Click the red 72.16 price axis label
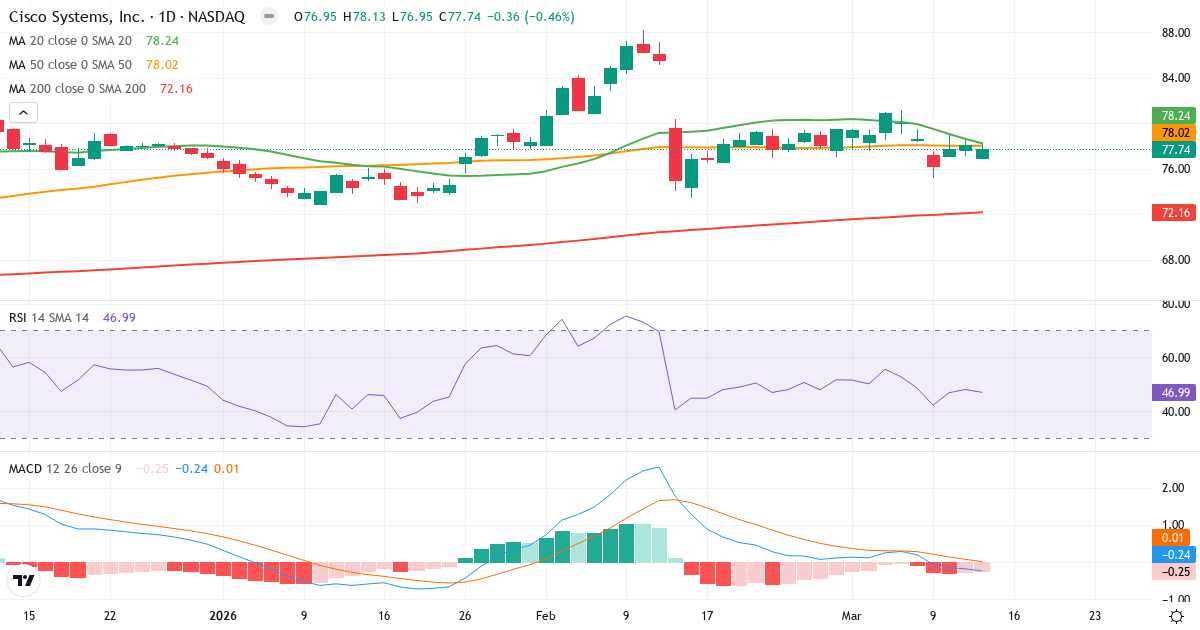The image size is (1200, 630). 1172,213
